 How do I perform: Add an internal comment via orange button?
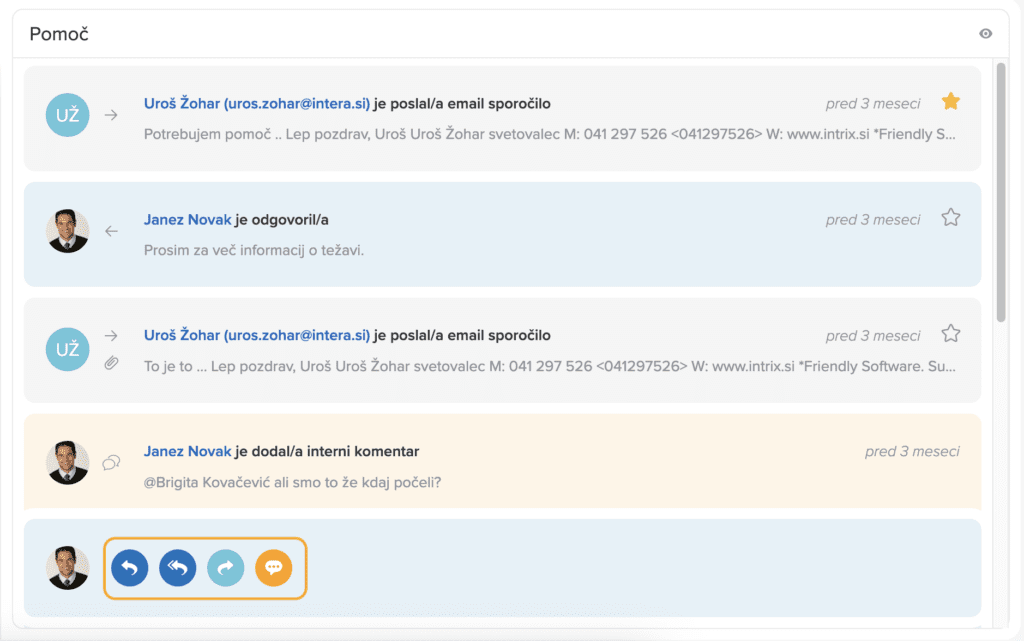tap(273, 568)
